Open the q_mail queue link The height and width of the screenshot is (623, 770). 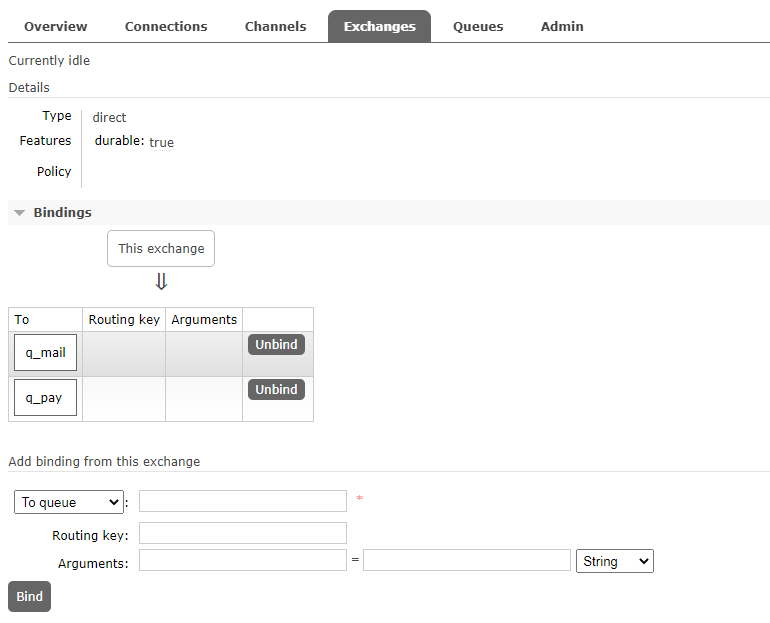(x=45, y=353)
